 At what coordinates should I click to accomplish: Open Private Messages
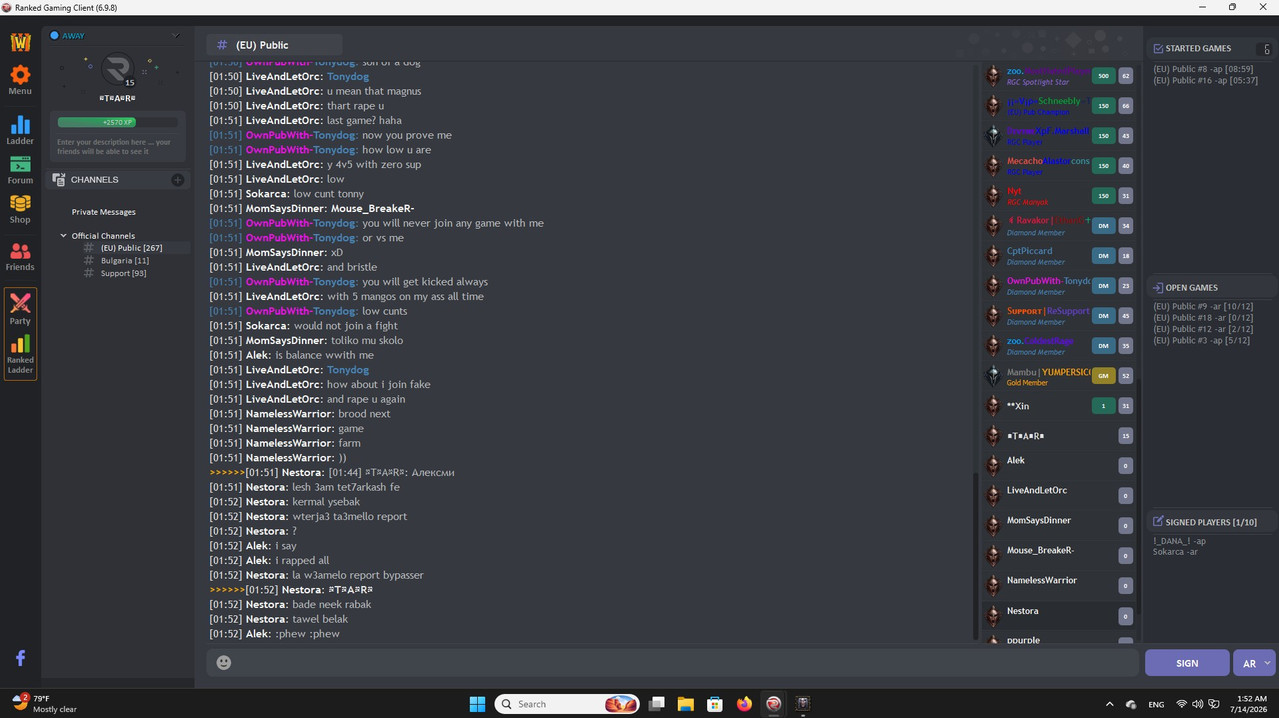coord(104,212)
